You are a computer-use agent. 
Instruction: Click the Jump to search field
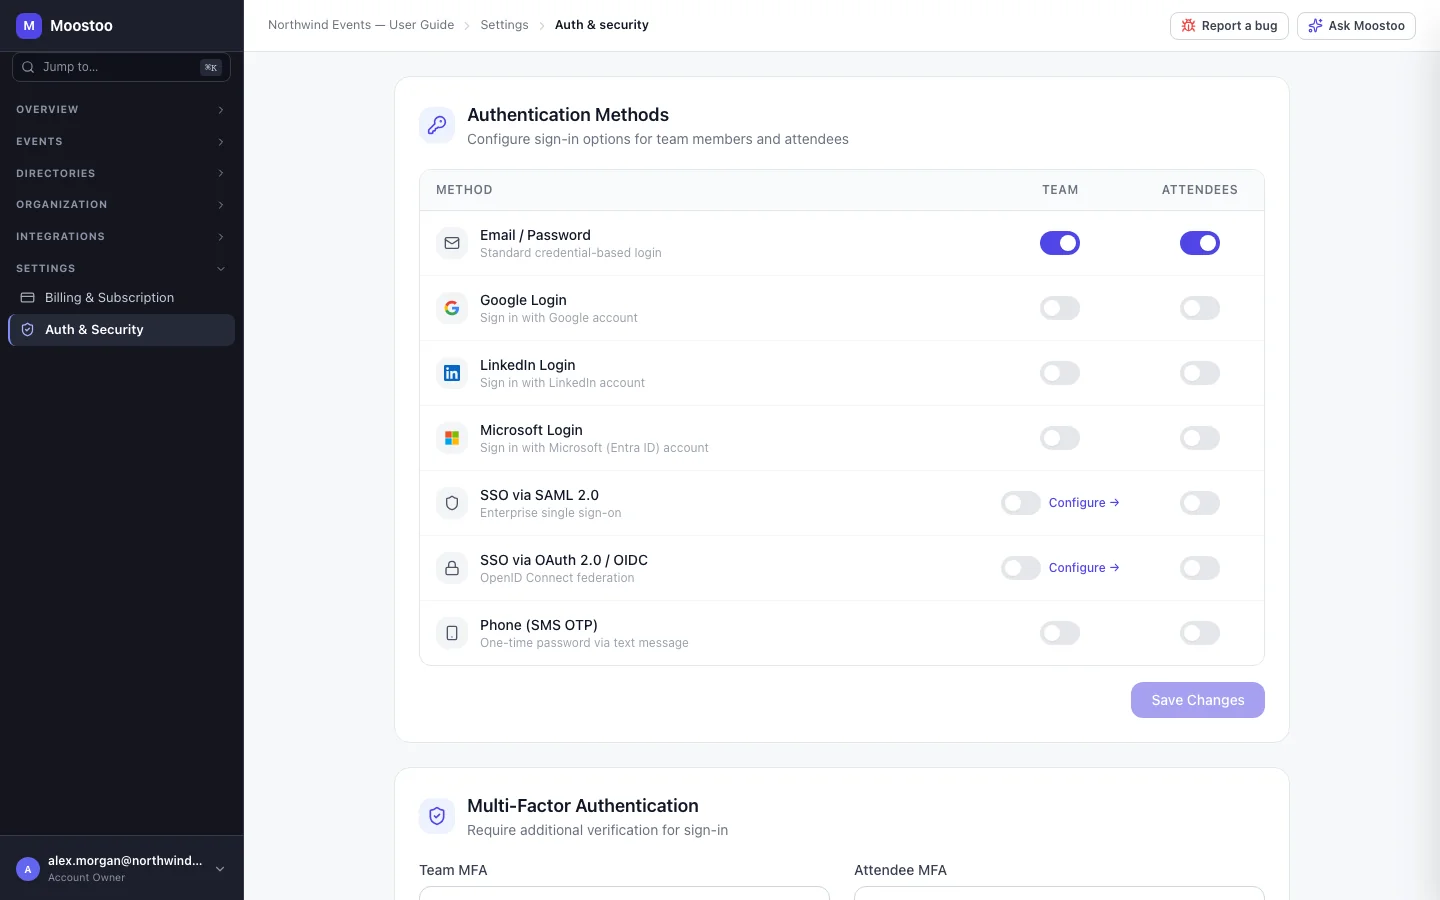click(x=121, y=67)
